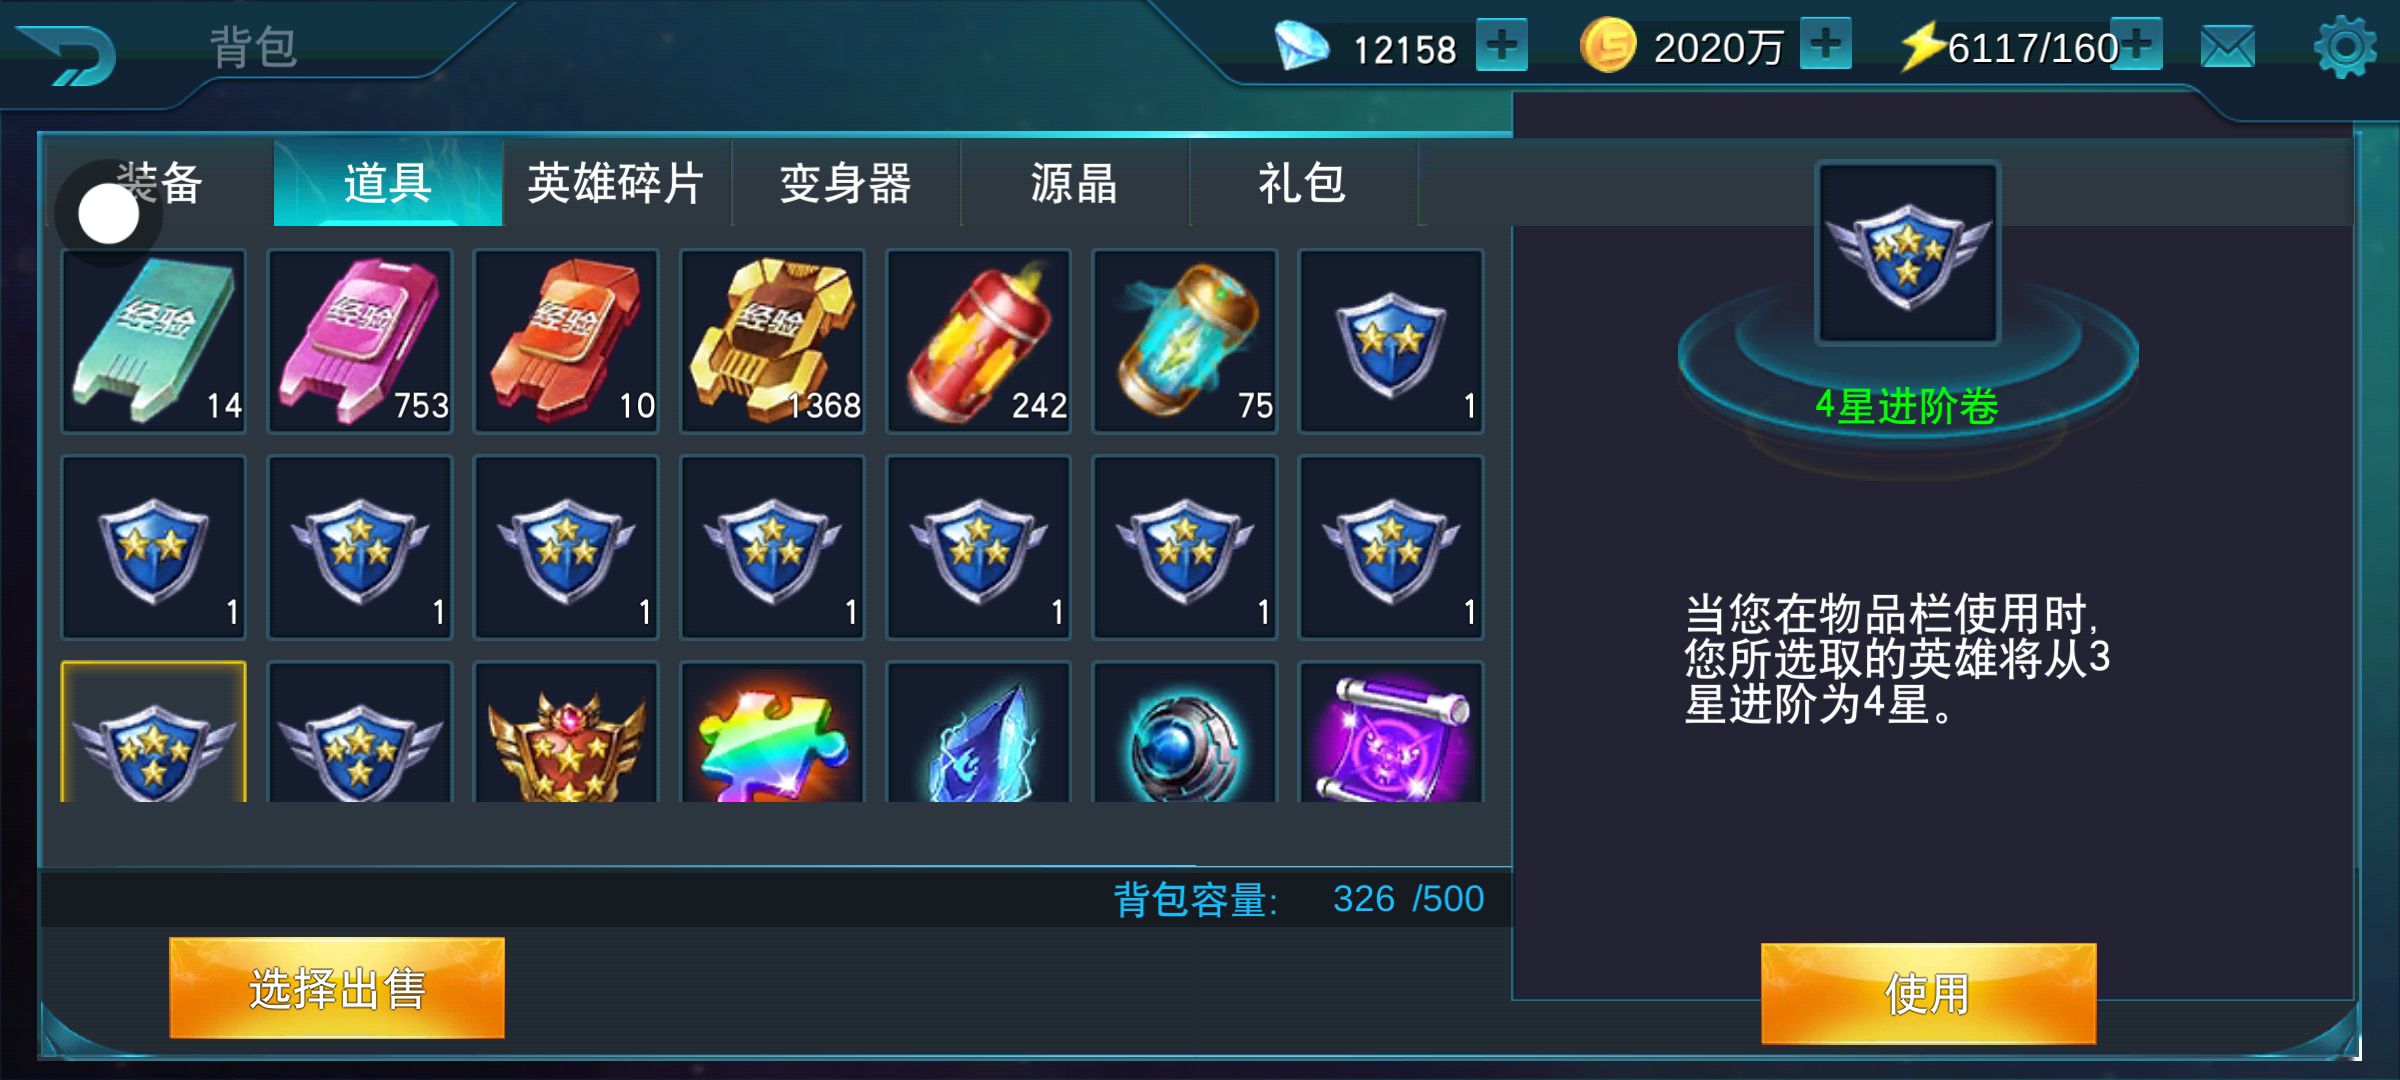Open the mail envelope icon
2400x1080 pixels.
[x=2228, y=47]
